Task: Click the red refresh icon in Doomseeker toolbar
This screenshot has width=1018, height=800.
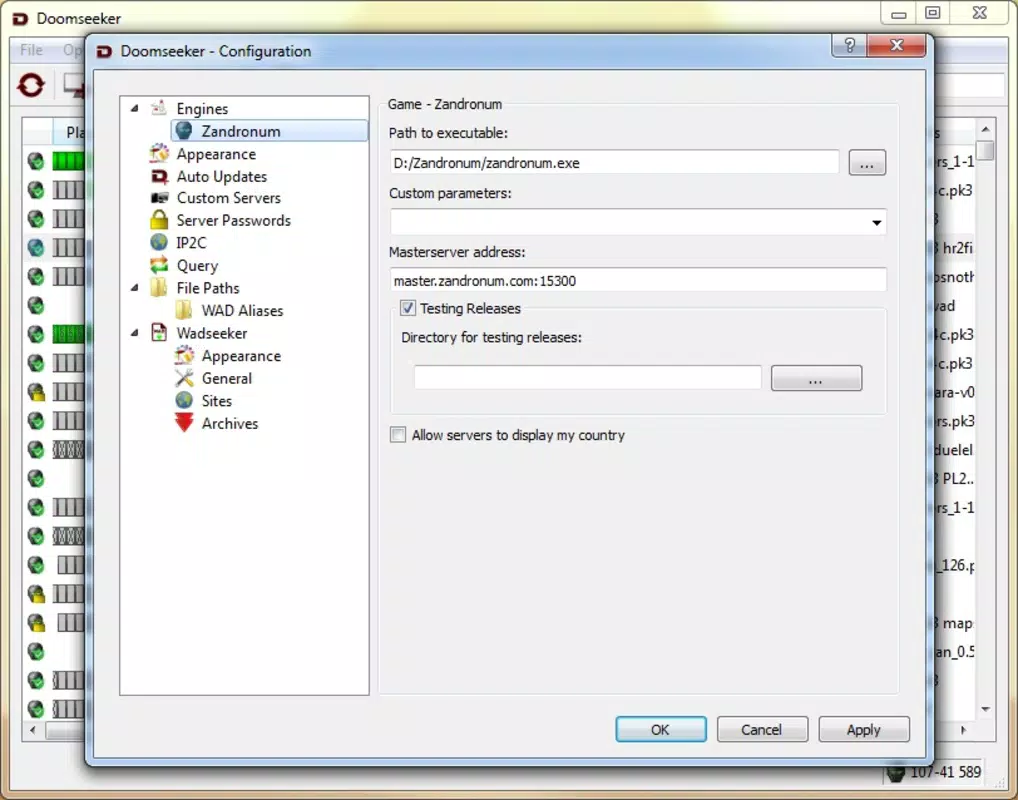Action: 31,85
